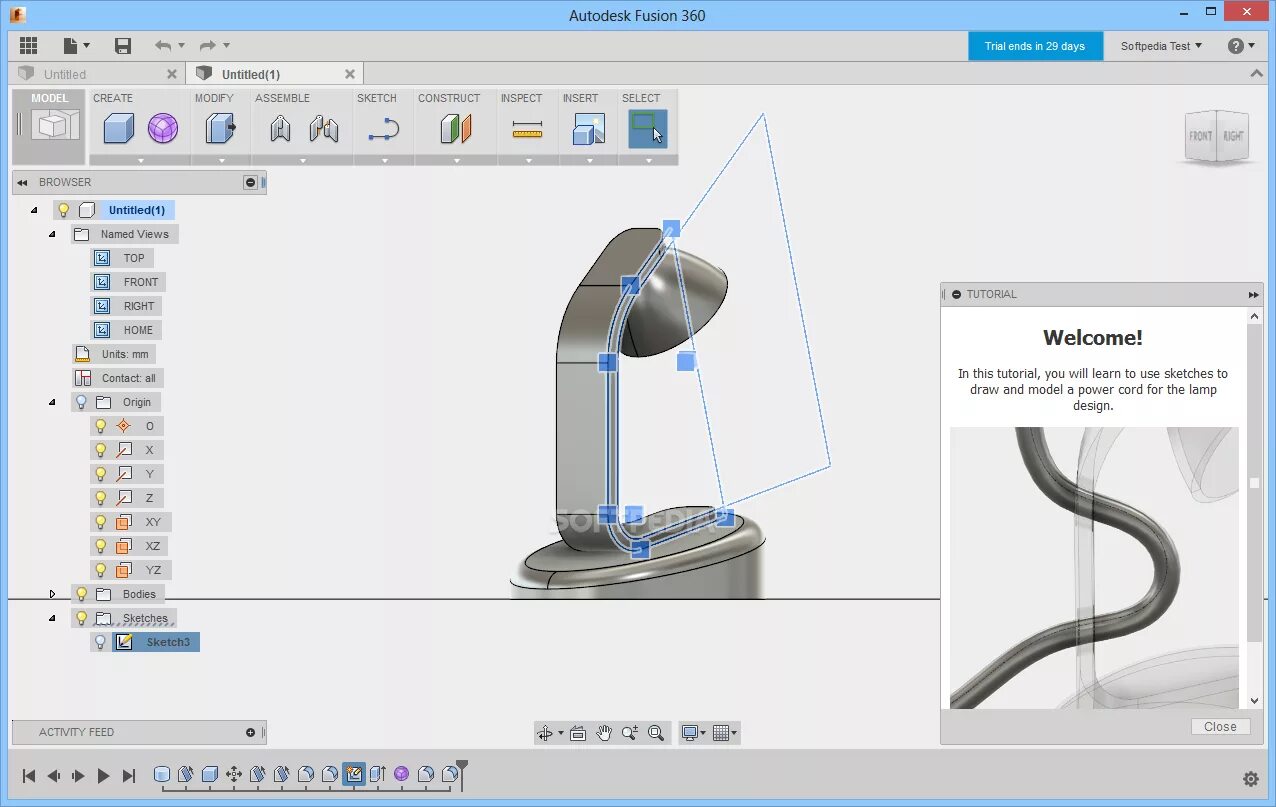Select the Insert image tool
The height and width of the screenshot is (807, 1276).
click(x=588, y=128)
